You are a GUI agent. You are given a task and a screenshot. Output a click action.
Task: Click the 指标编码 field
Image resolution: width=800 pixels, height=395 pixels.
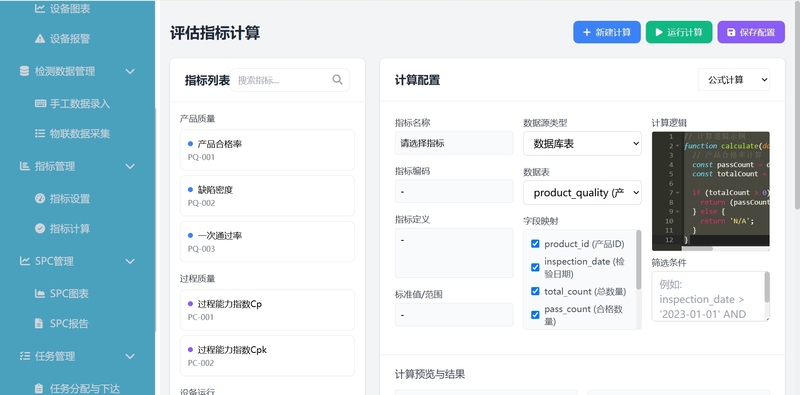click(454, 191)
